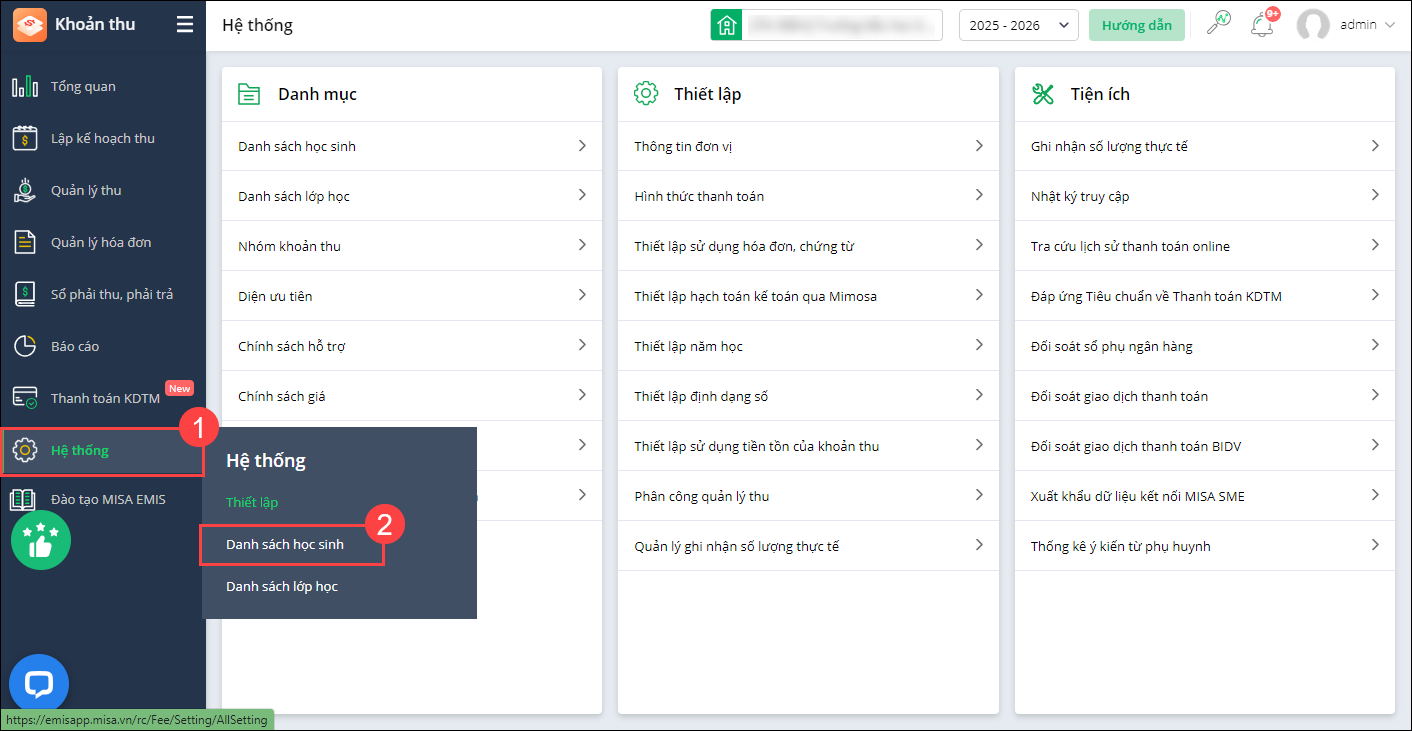Click the magnifier search icon in header
The height and width of the screenshot is (731, 1412).
pyautogui.click(x=1218, y=24)
